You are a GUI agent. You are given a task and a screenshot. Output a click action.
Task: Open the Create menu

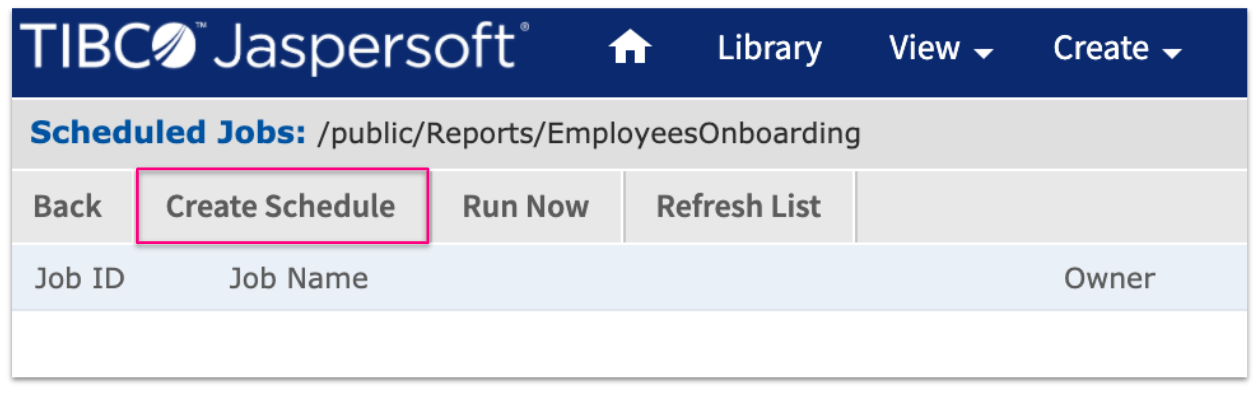(1117, 48)
